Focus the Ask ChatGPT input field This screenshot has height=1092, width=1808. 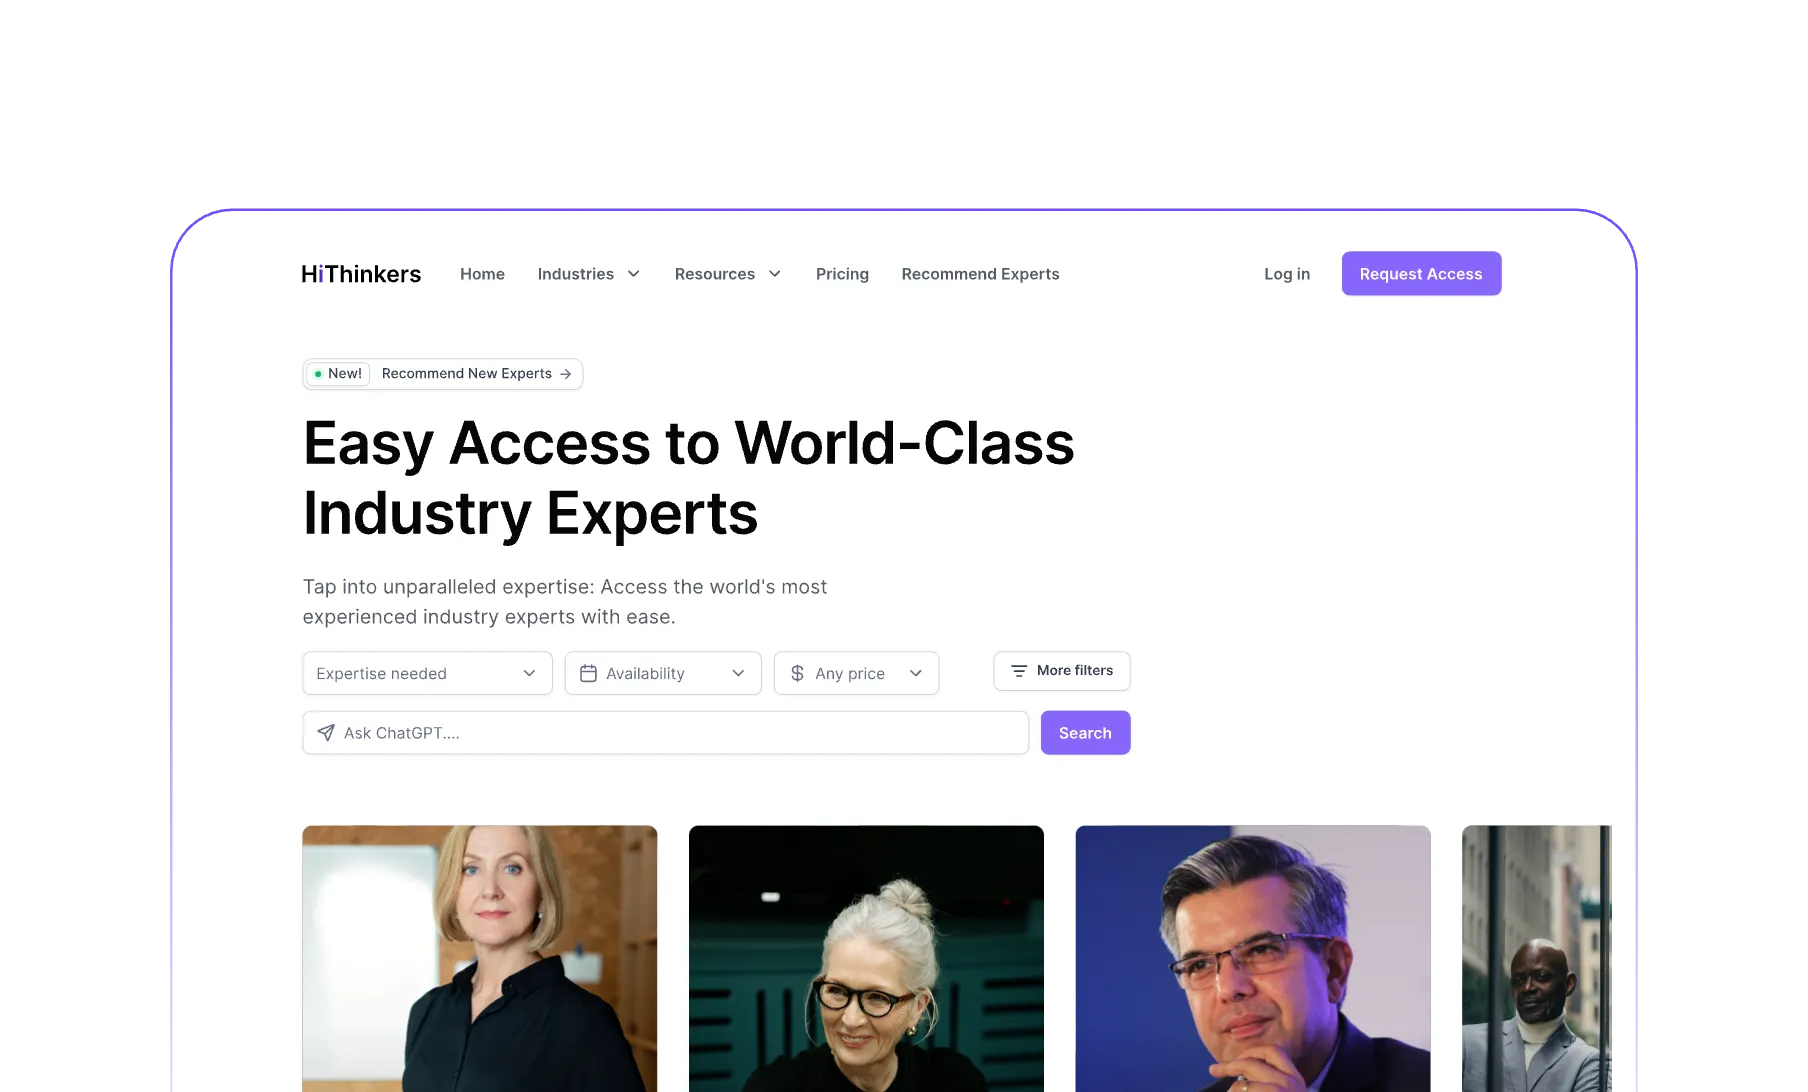coord(666,733)
